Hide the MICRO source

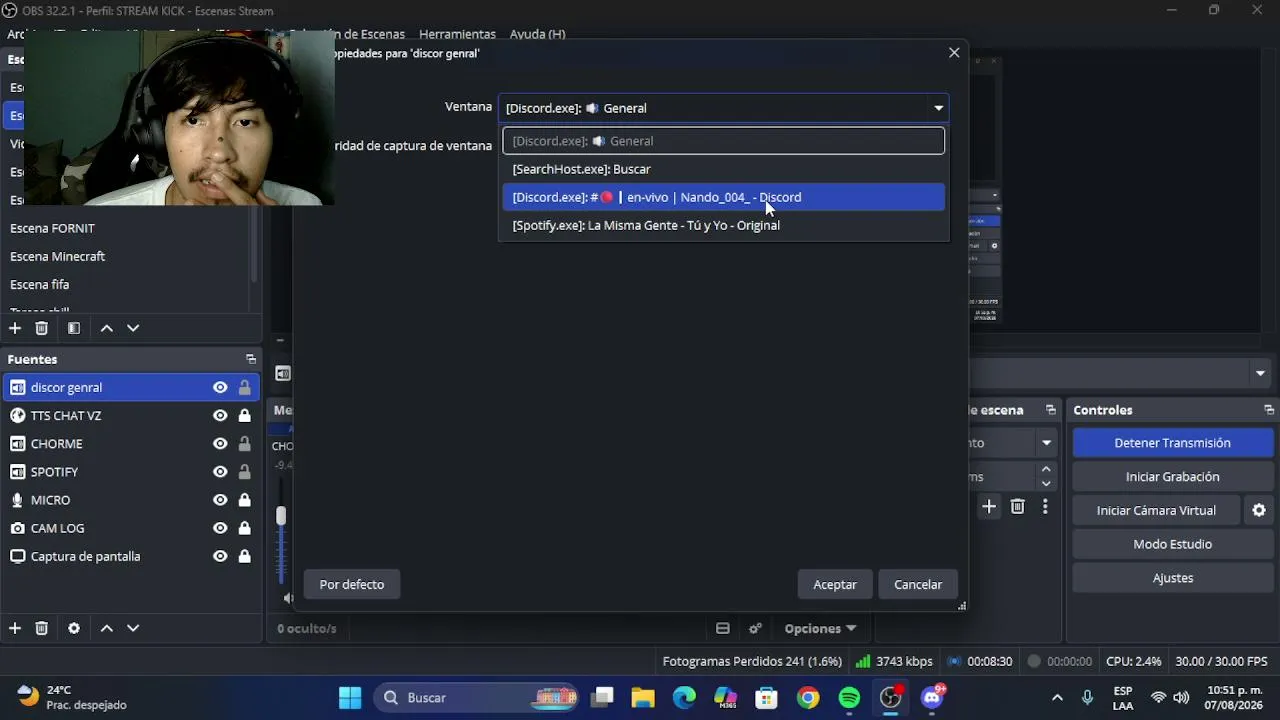point(220,500)
